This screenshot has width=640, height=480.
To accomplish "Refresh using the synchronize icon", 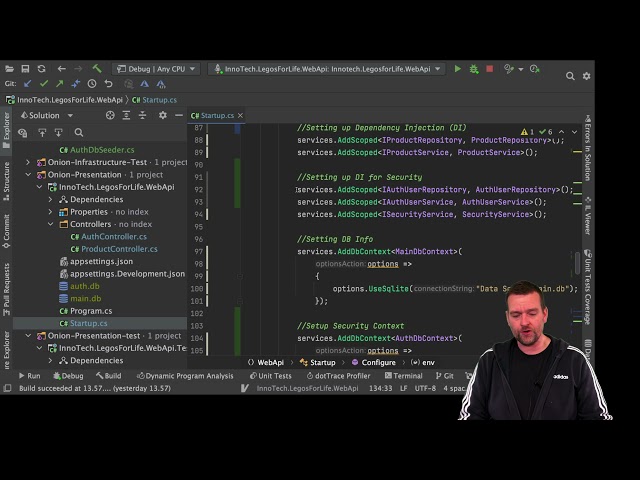I will coord(41,69).
